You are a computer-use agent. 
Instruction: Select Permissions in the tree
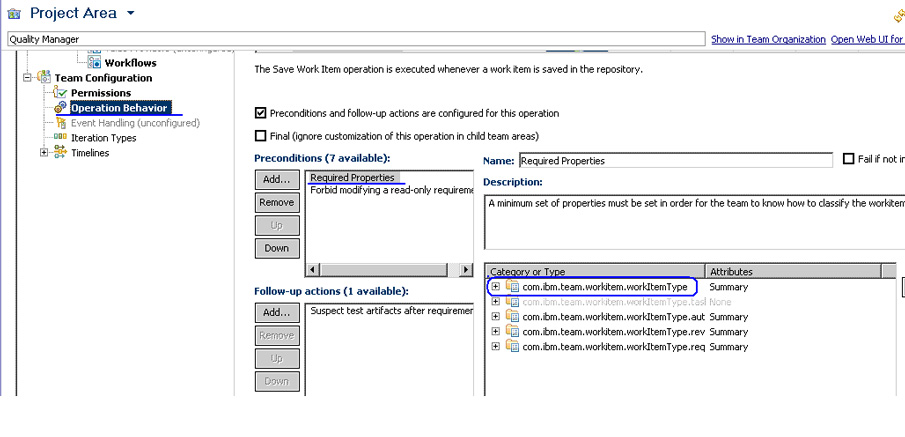(x=101, y=93)
